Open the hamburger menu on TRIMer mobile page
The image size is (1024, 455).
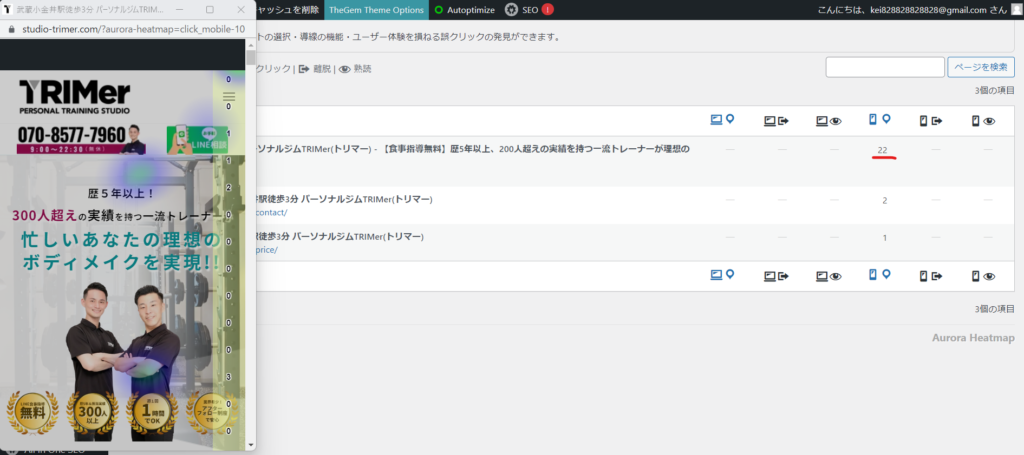[x=229, y=98]
